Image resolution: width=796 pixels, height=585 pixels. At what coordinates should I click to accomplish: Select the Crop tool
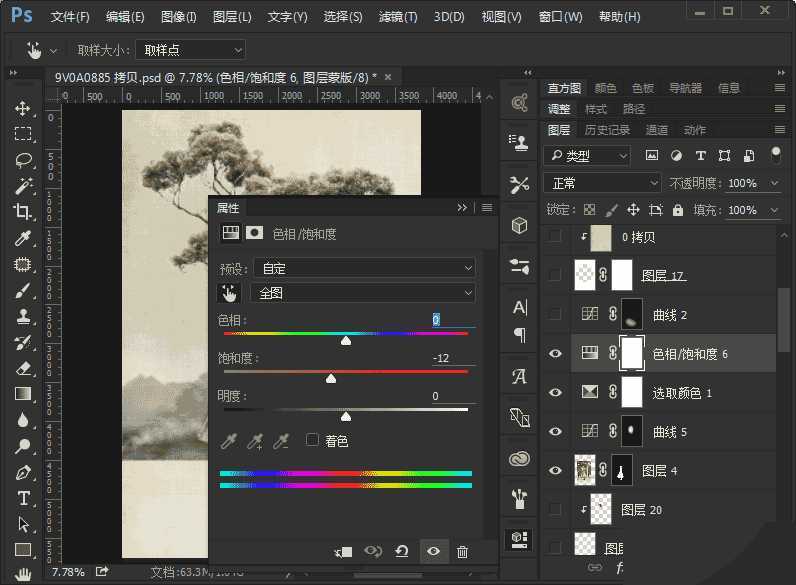point(22,212)
